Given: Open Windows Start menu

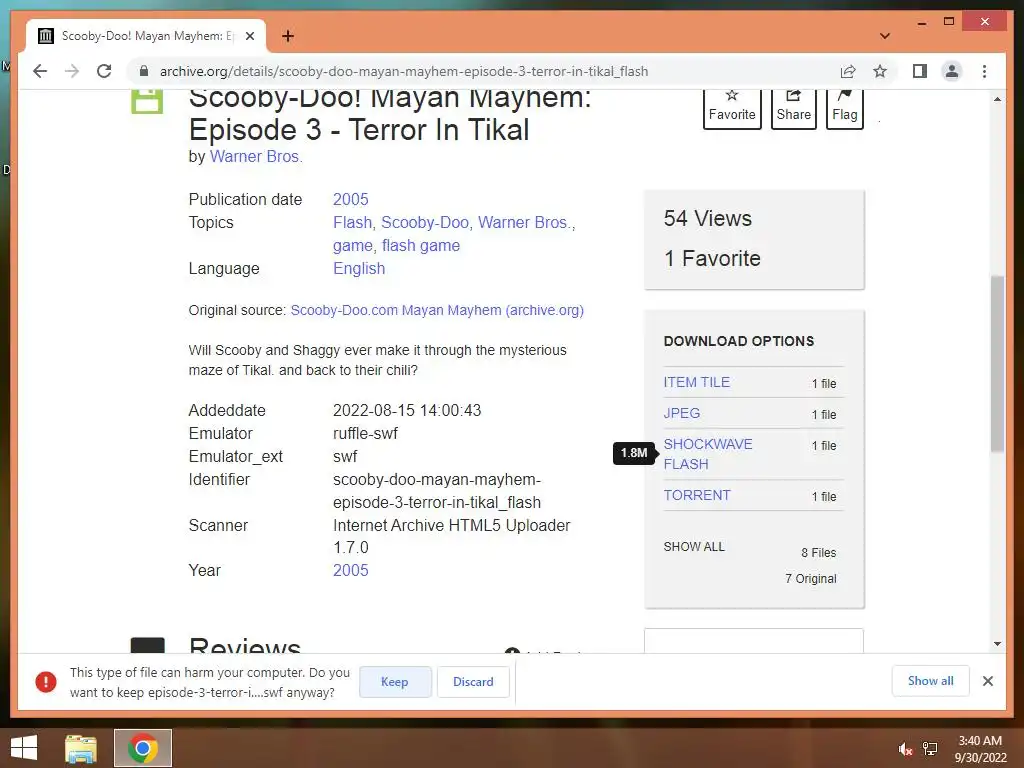Looking at the screenshot, I should pyautogui.click(x=24, y=748).
